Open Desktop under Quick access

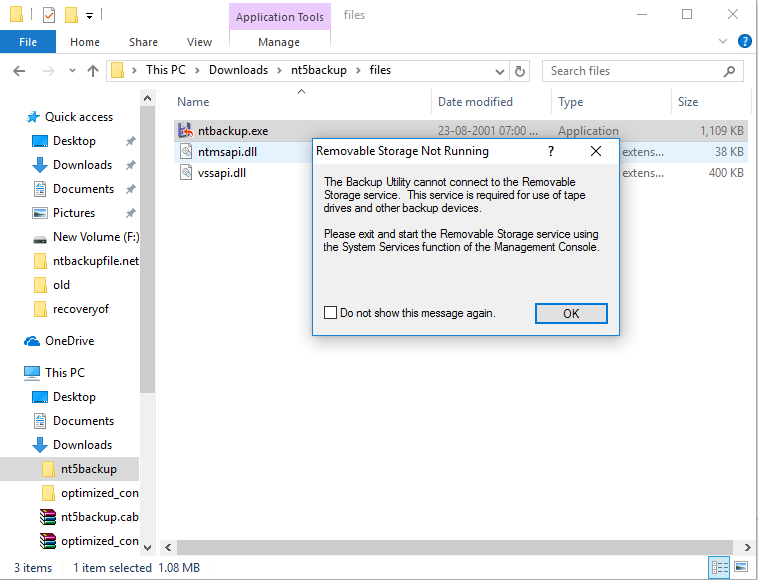pos(74,141)
